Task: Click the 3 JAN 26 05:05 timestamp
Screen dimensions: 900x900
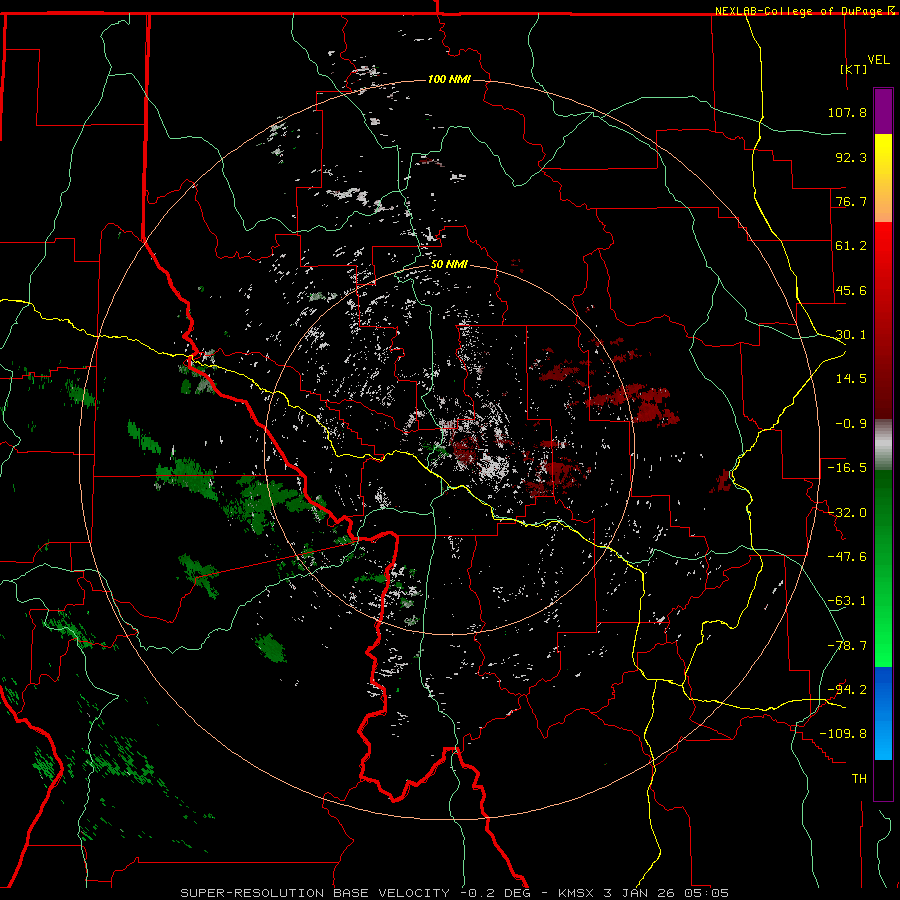Action: point(666,893)
